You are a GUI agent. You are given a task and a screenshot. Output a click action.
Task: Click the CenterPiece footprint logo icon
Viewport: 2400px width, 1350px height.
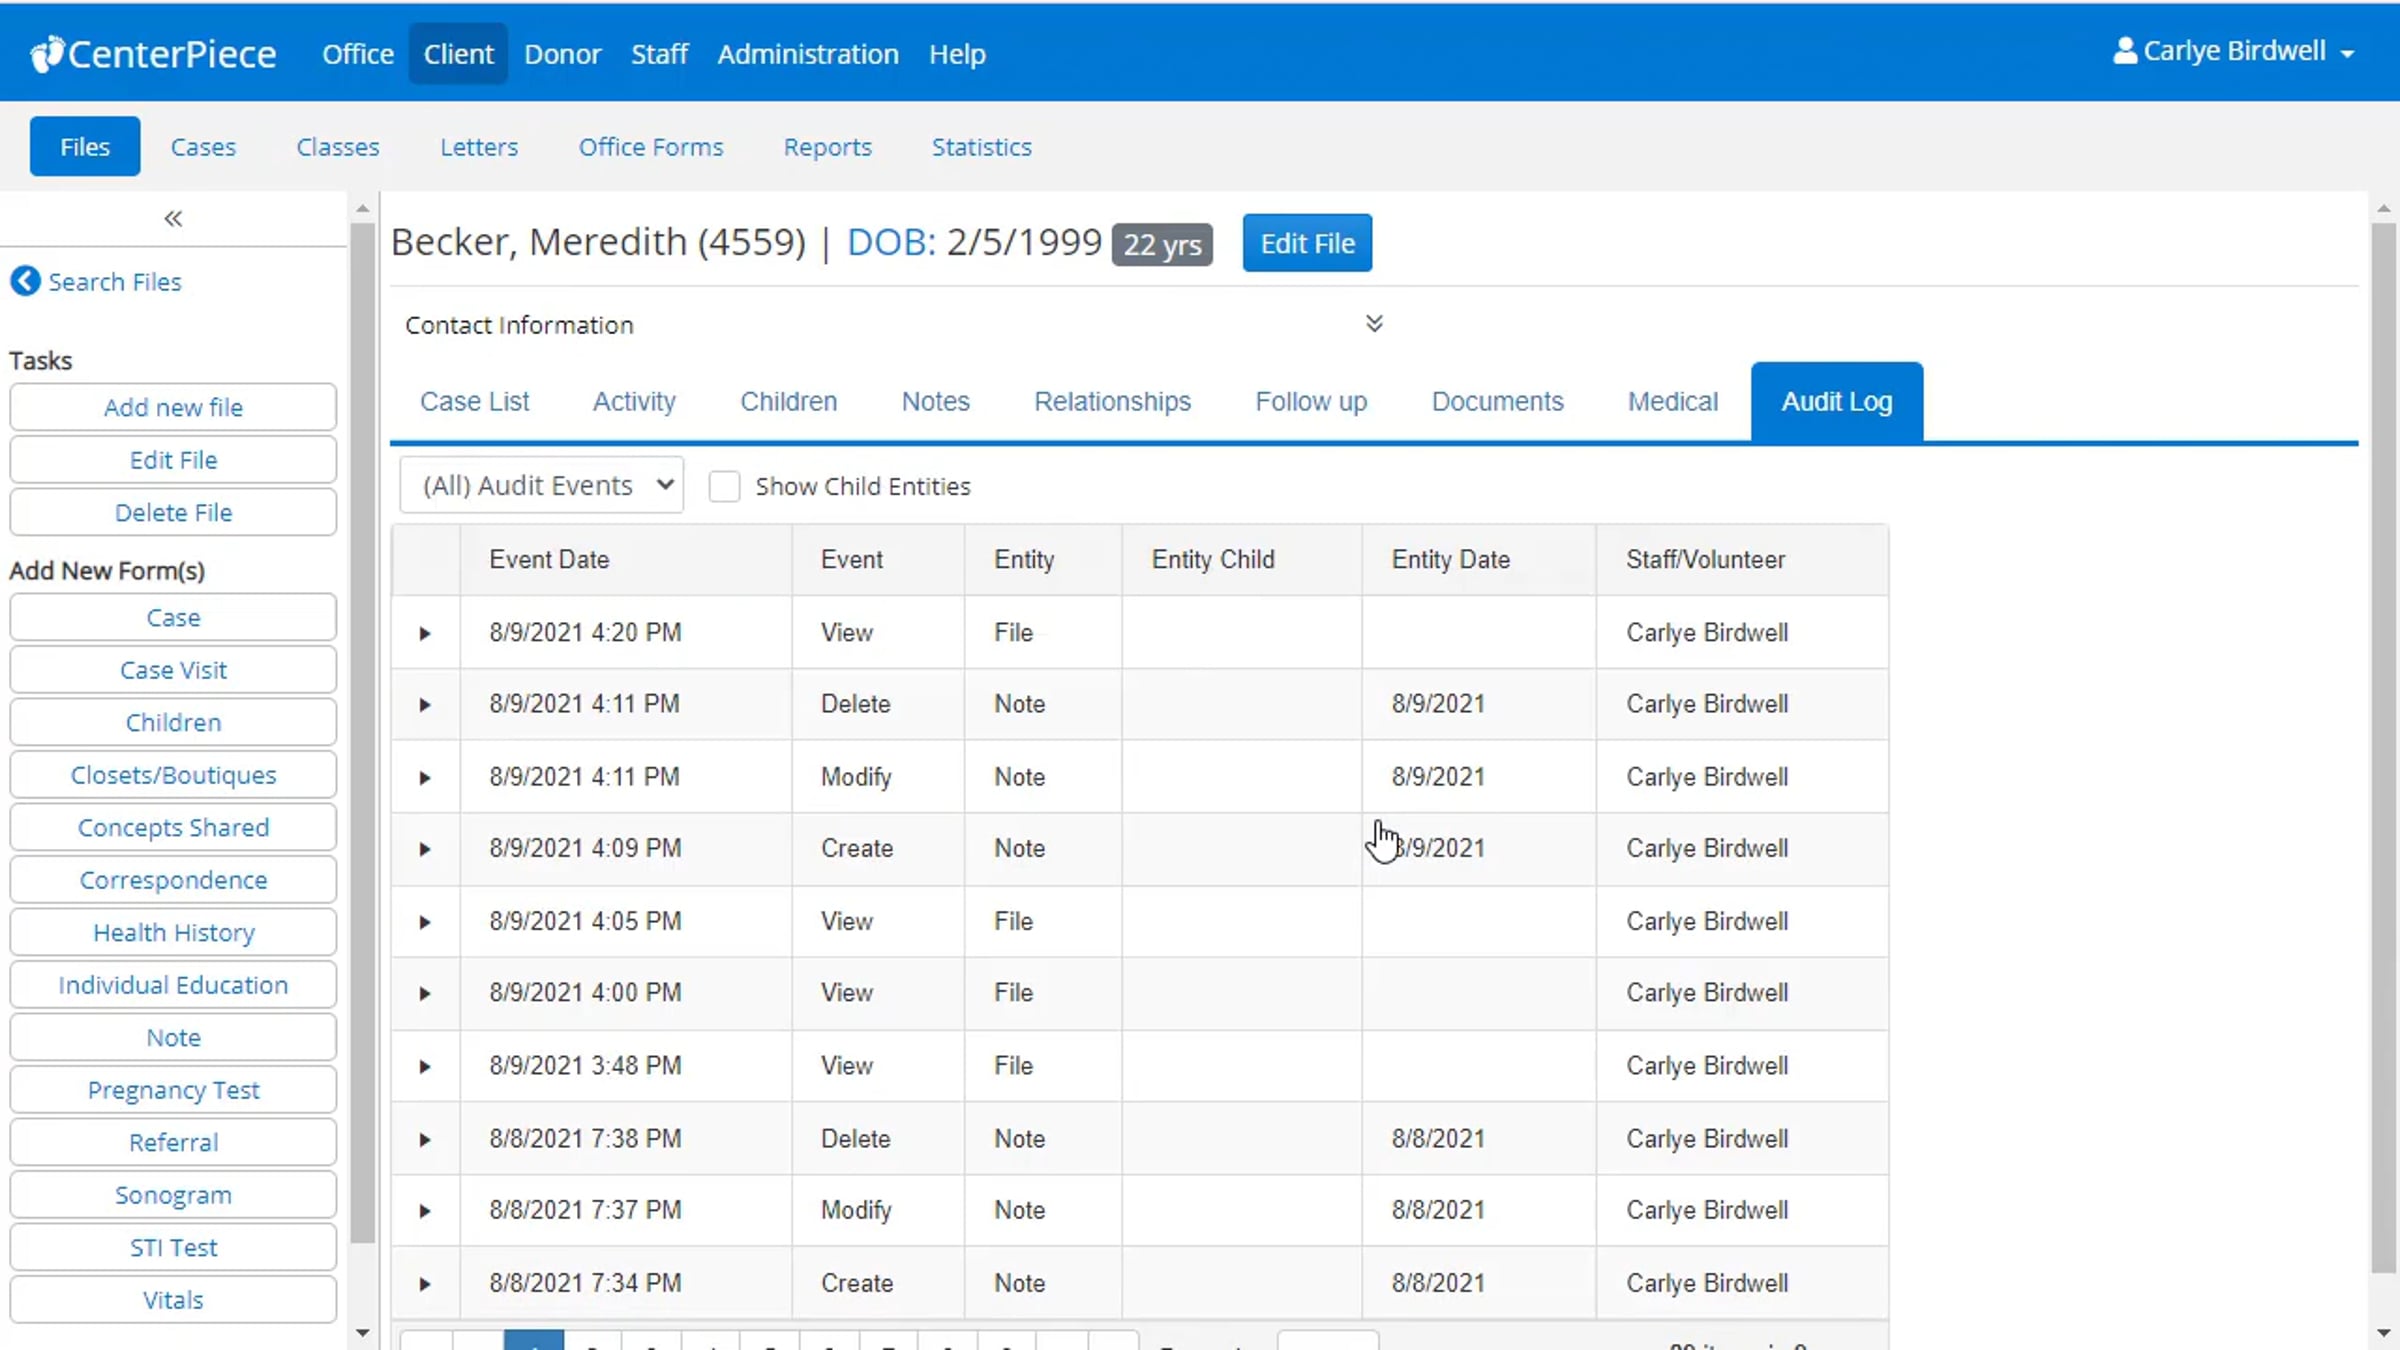[46, 54]
